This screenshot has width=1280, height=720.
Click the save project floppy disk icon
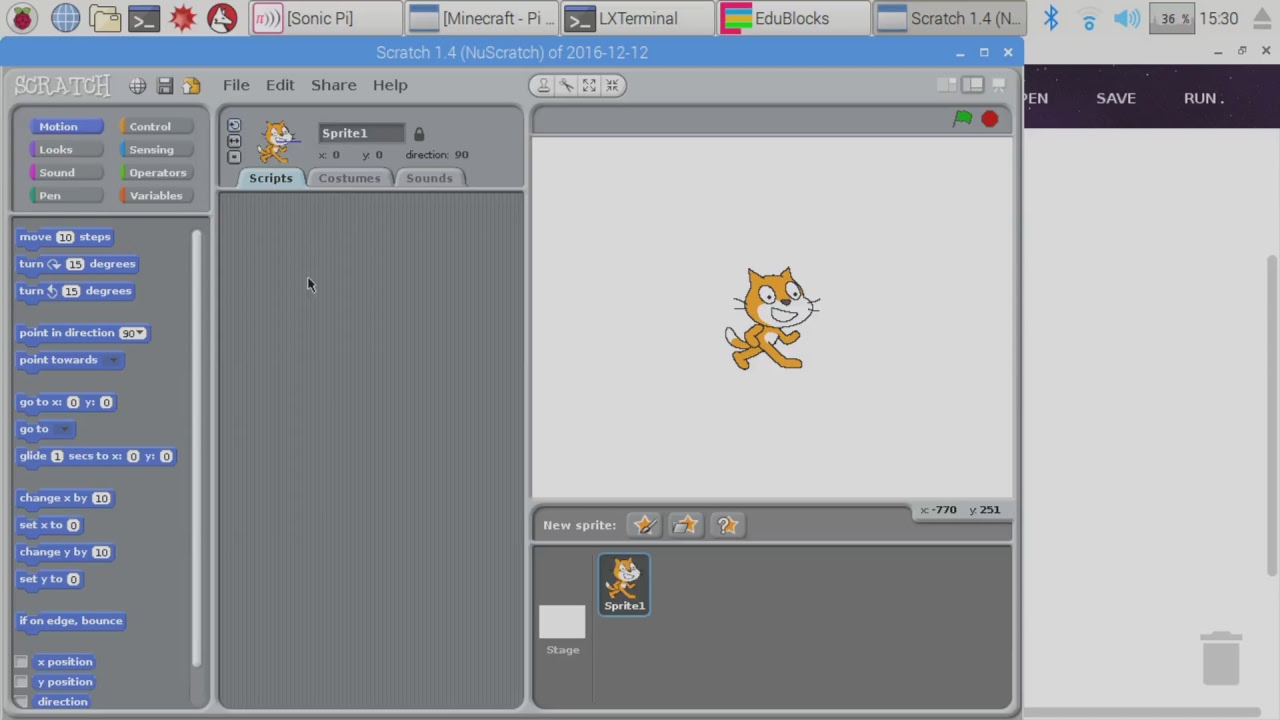[165, 86]
